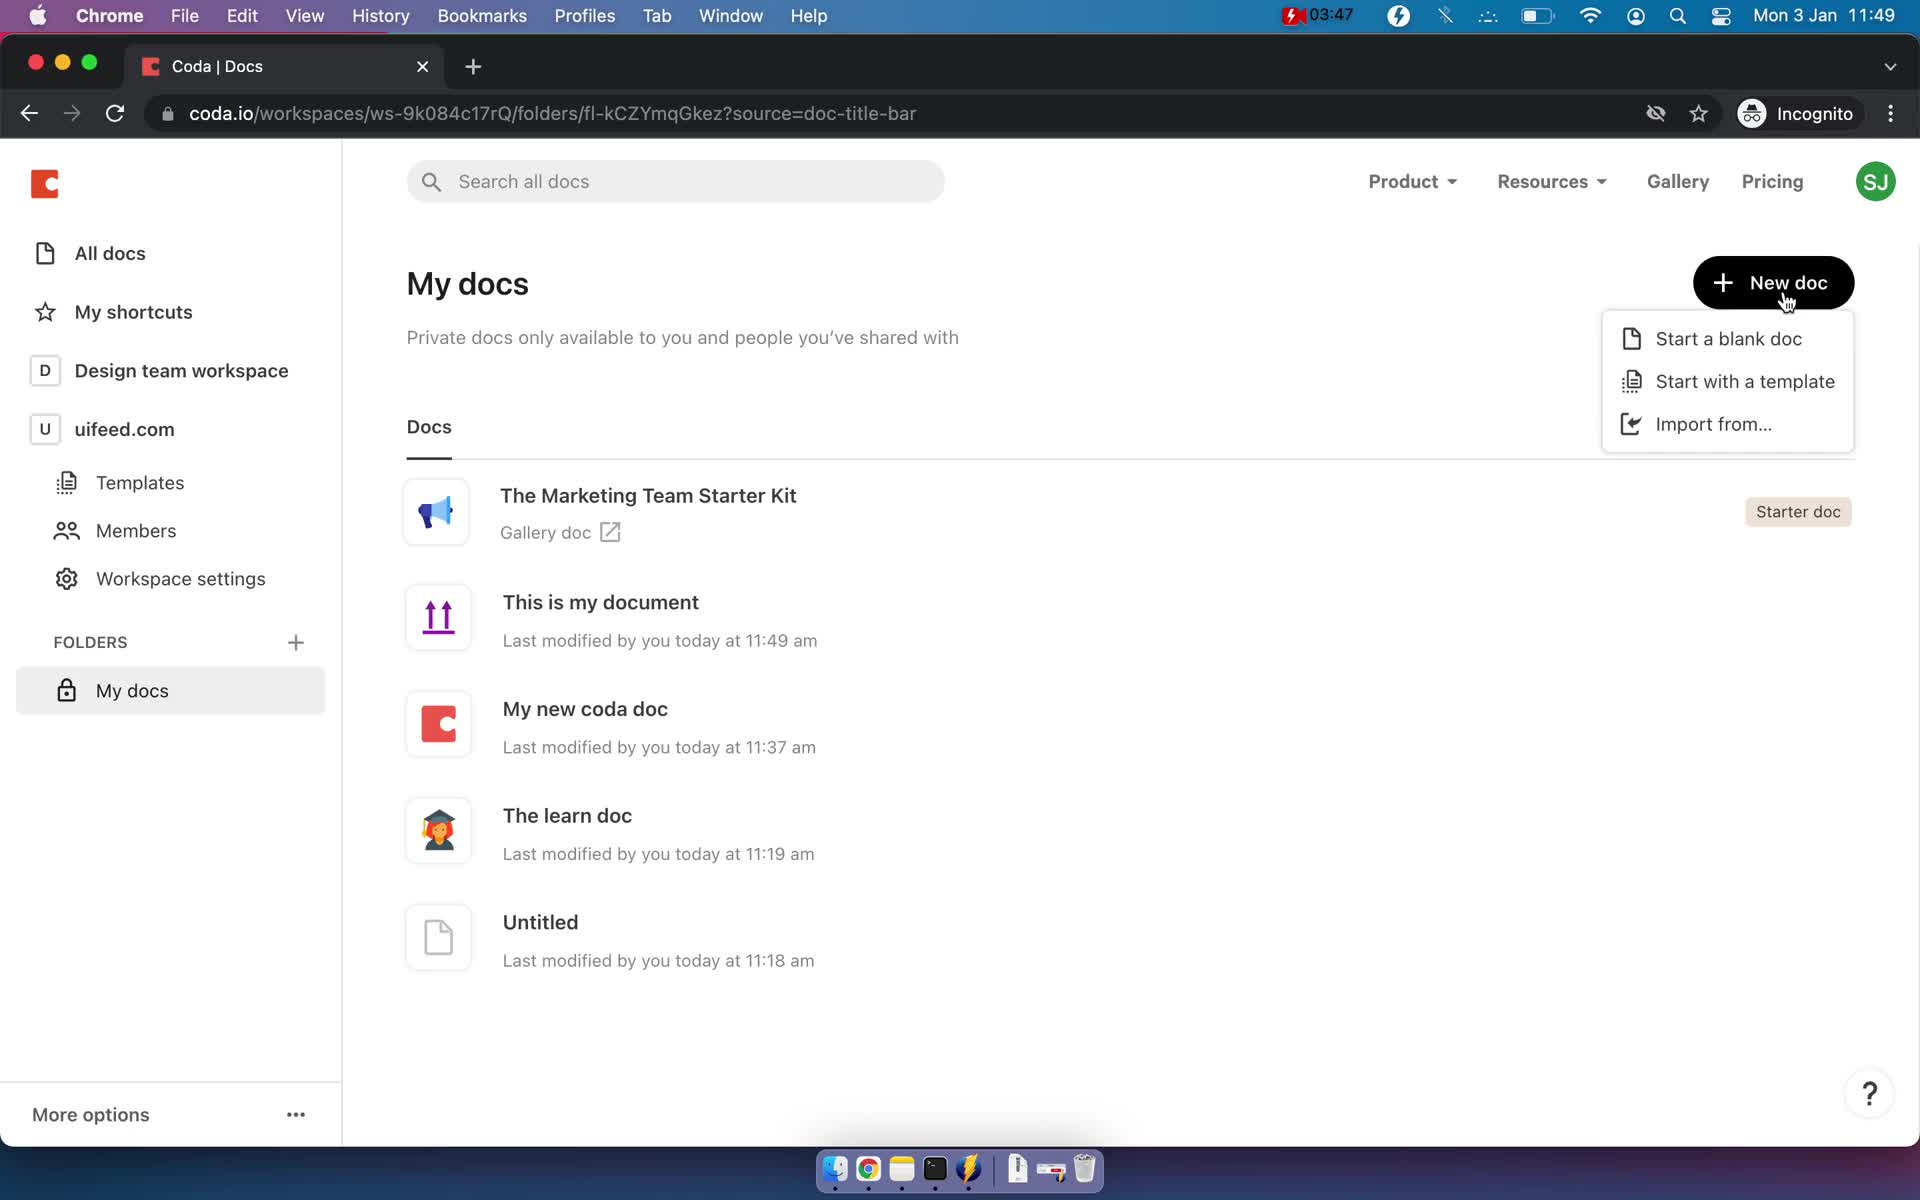This screenshot has width=1920, height=1200.
Task: Go back with the browser back arrow
Action: pos(29,114)
